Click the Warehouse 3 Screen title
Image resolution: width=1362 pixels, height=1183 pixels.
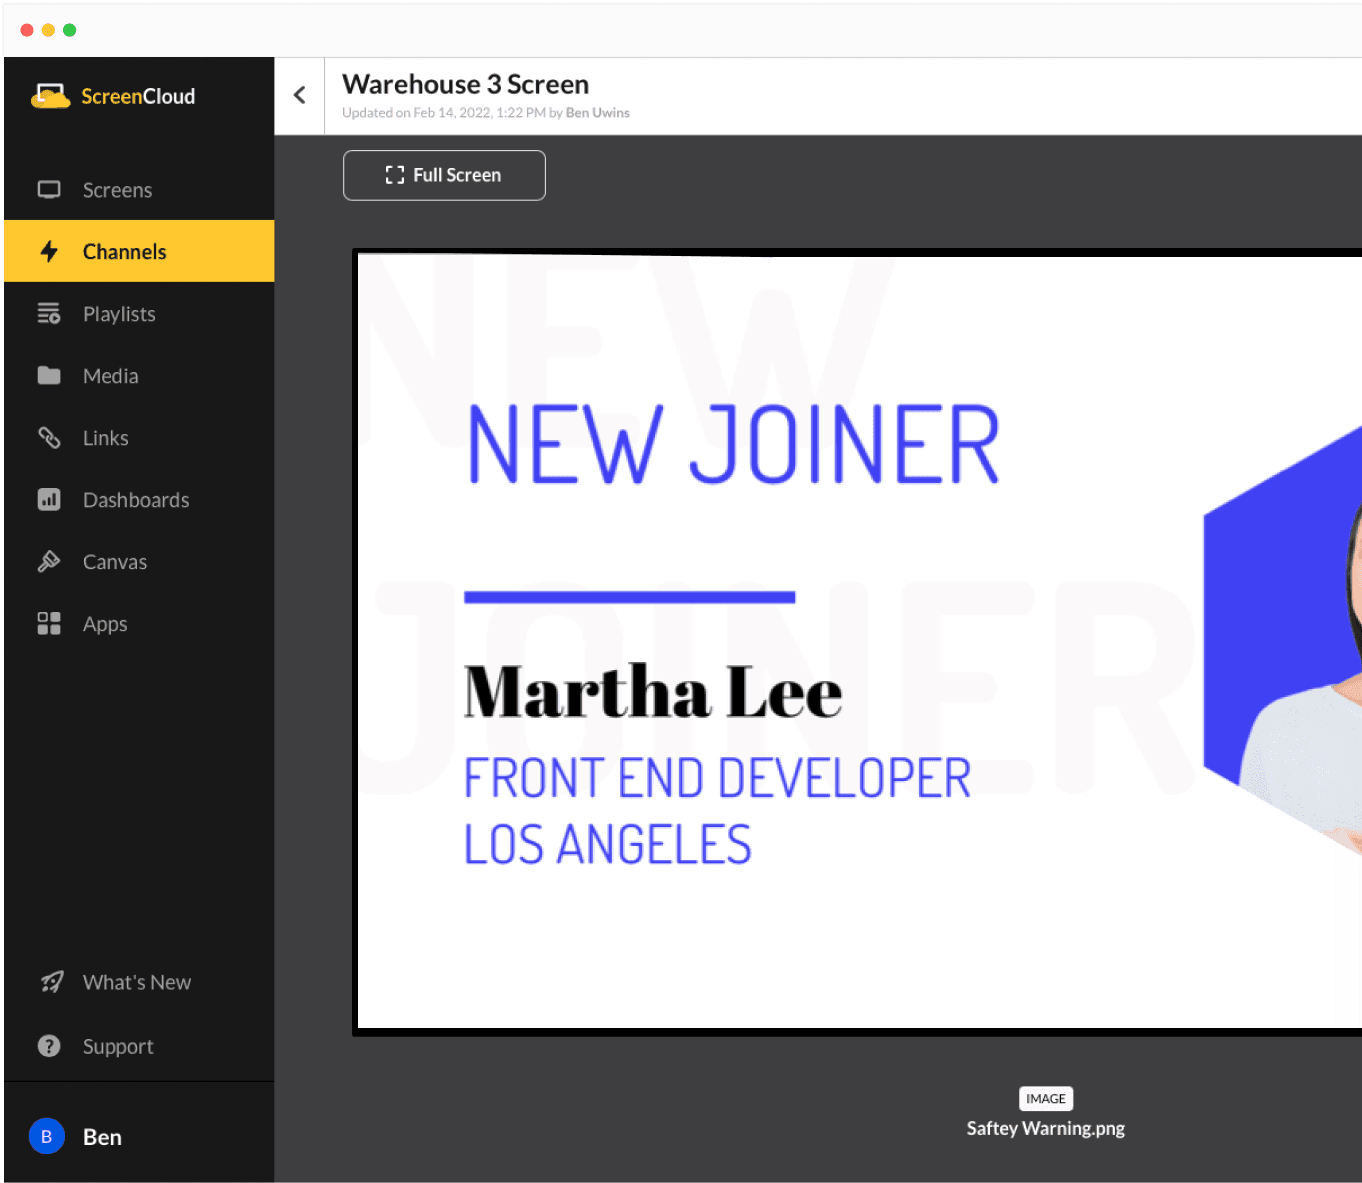click(465, 84)
